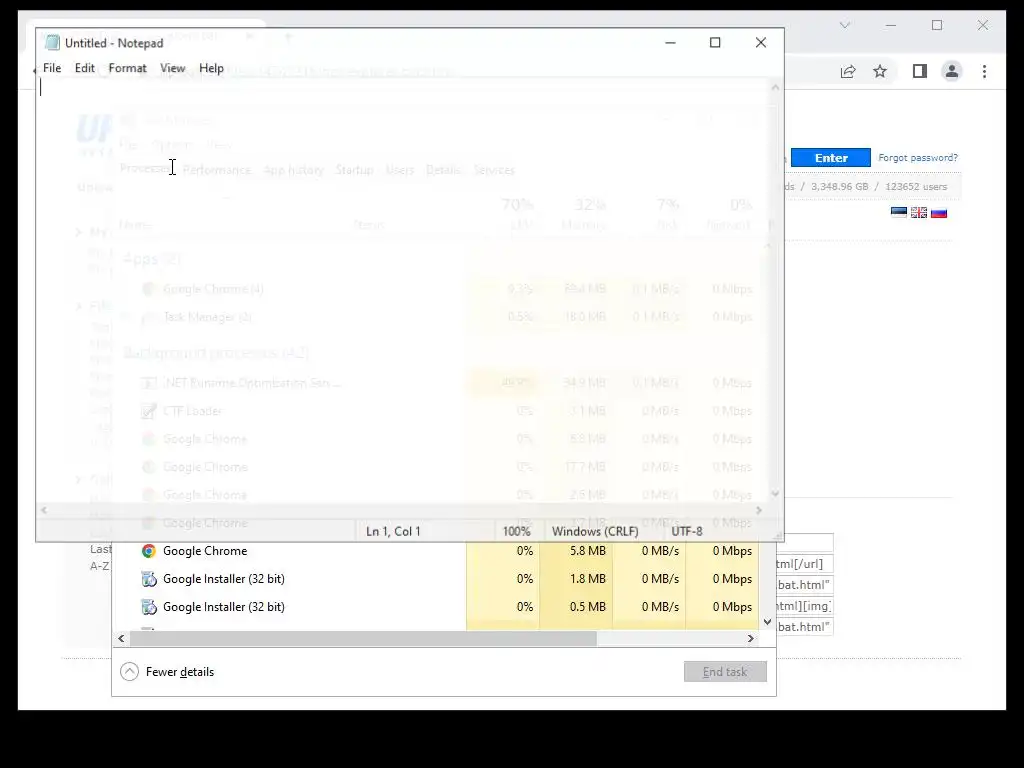Collapse Task Manager with the Fewer details chevron

click(x=129, y=671)
